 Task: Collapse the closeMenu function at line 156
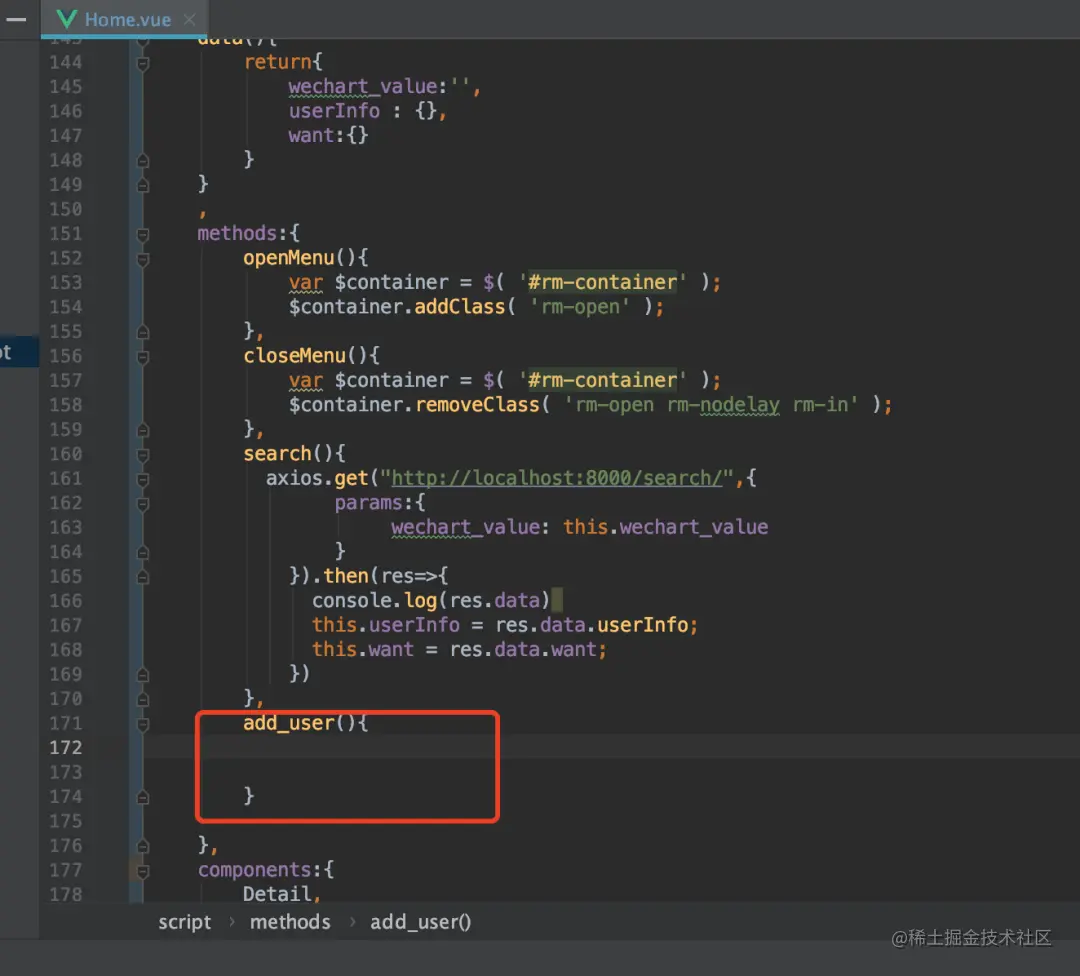click(x=143, y=357)
